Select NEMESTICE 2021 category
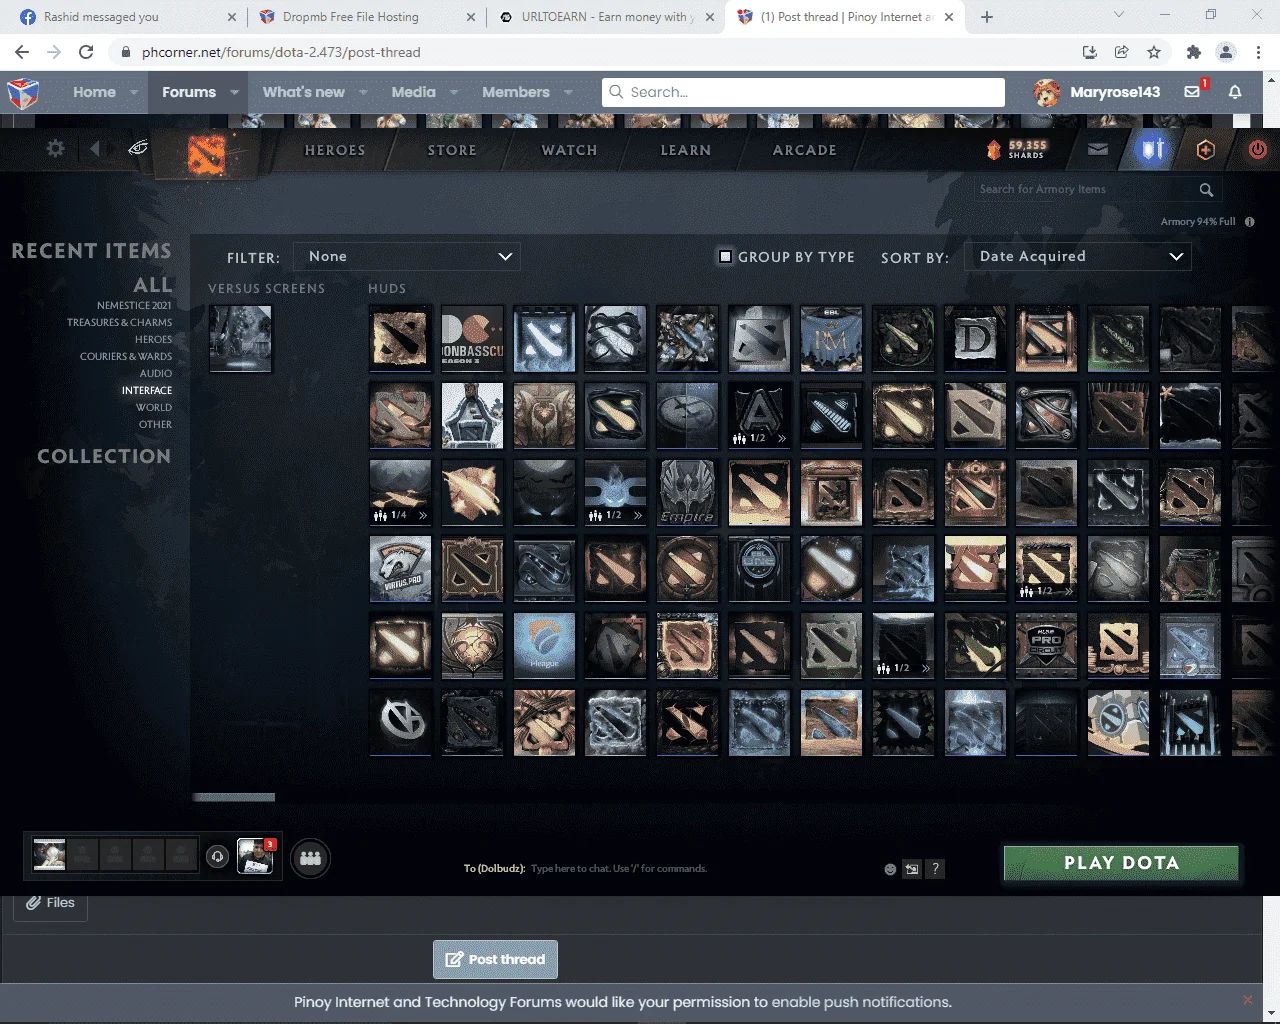Image resolution: width=1280 pixels, height=1024 pixels. point(134,306)
